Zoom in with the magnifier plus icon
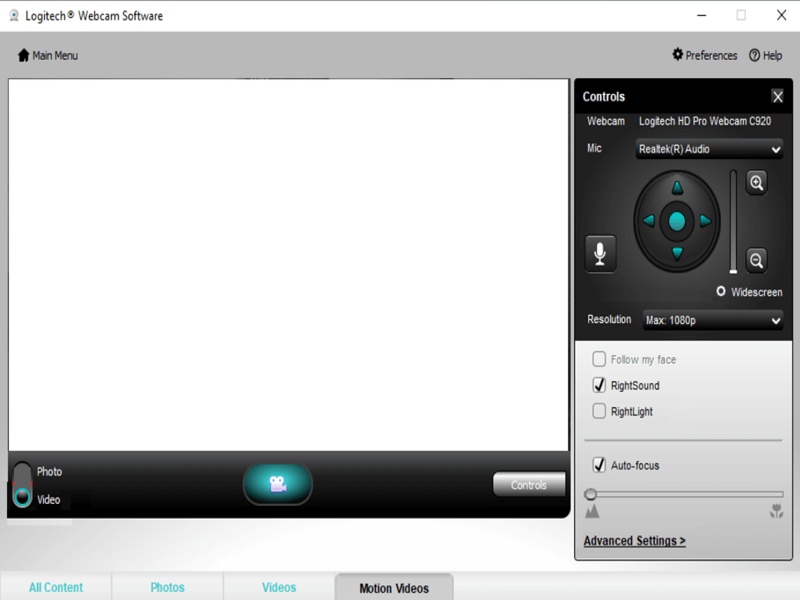 tap(757, 184)
